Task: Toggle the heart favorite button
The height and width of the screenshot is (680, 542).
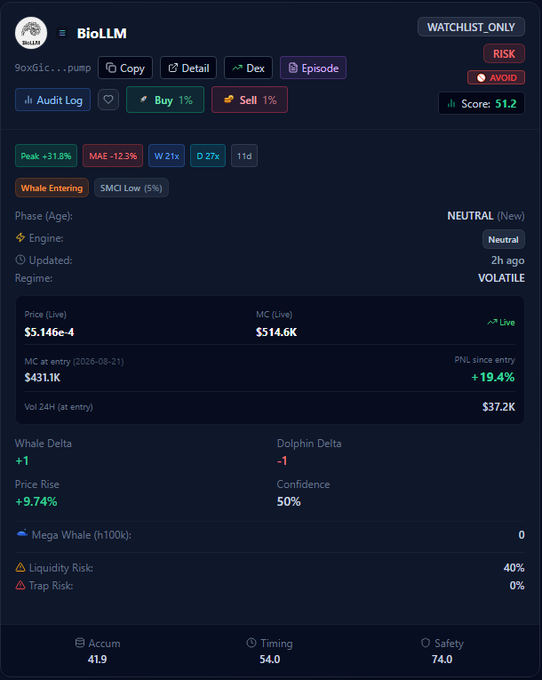Action: point(108,100)
